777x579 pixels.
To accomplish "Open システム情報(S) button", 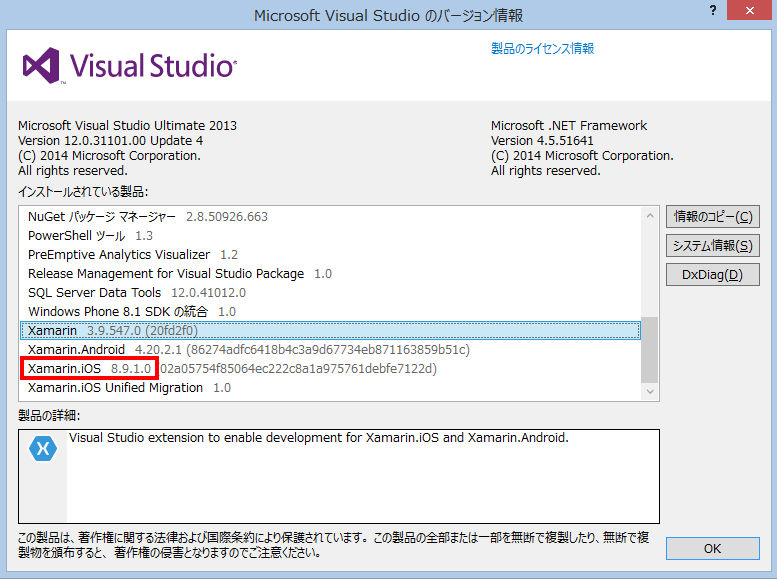I will coord(713,245).
